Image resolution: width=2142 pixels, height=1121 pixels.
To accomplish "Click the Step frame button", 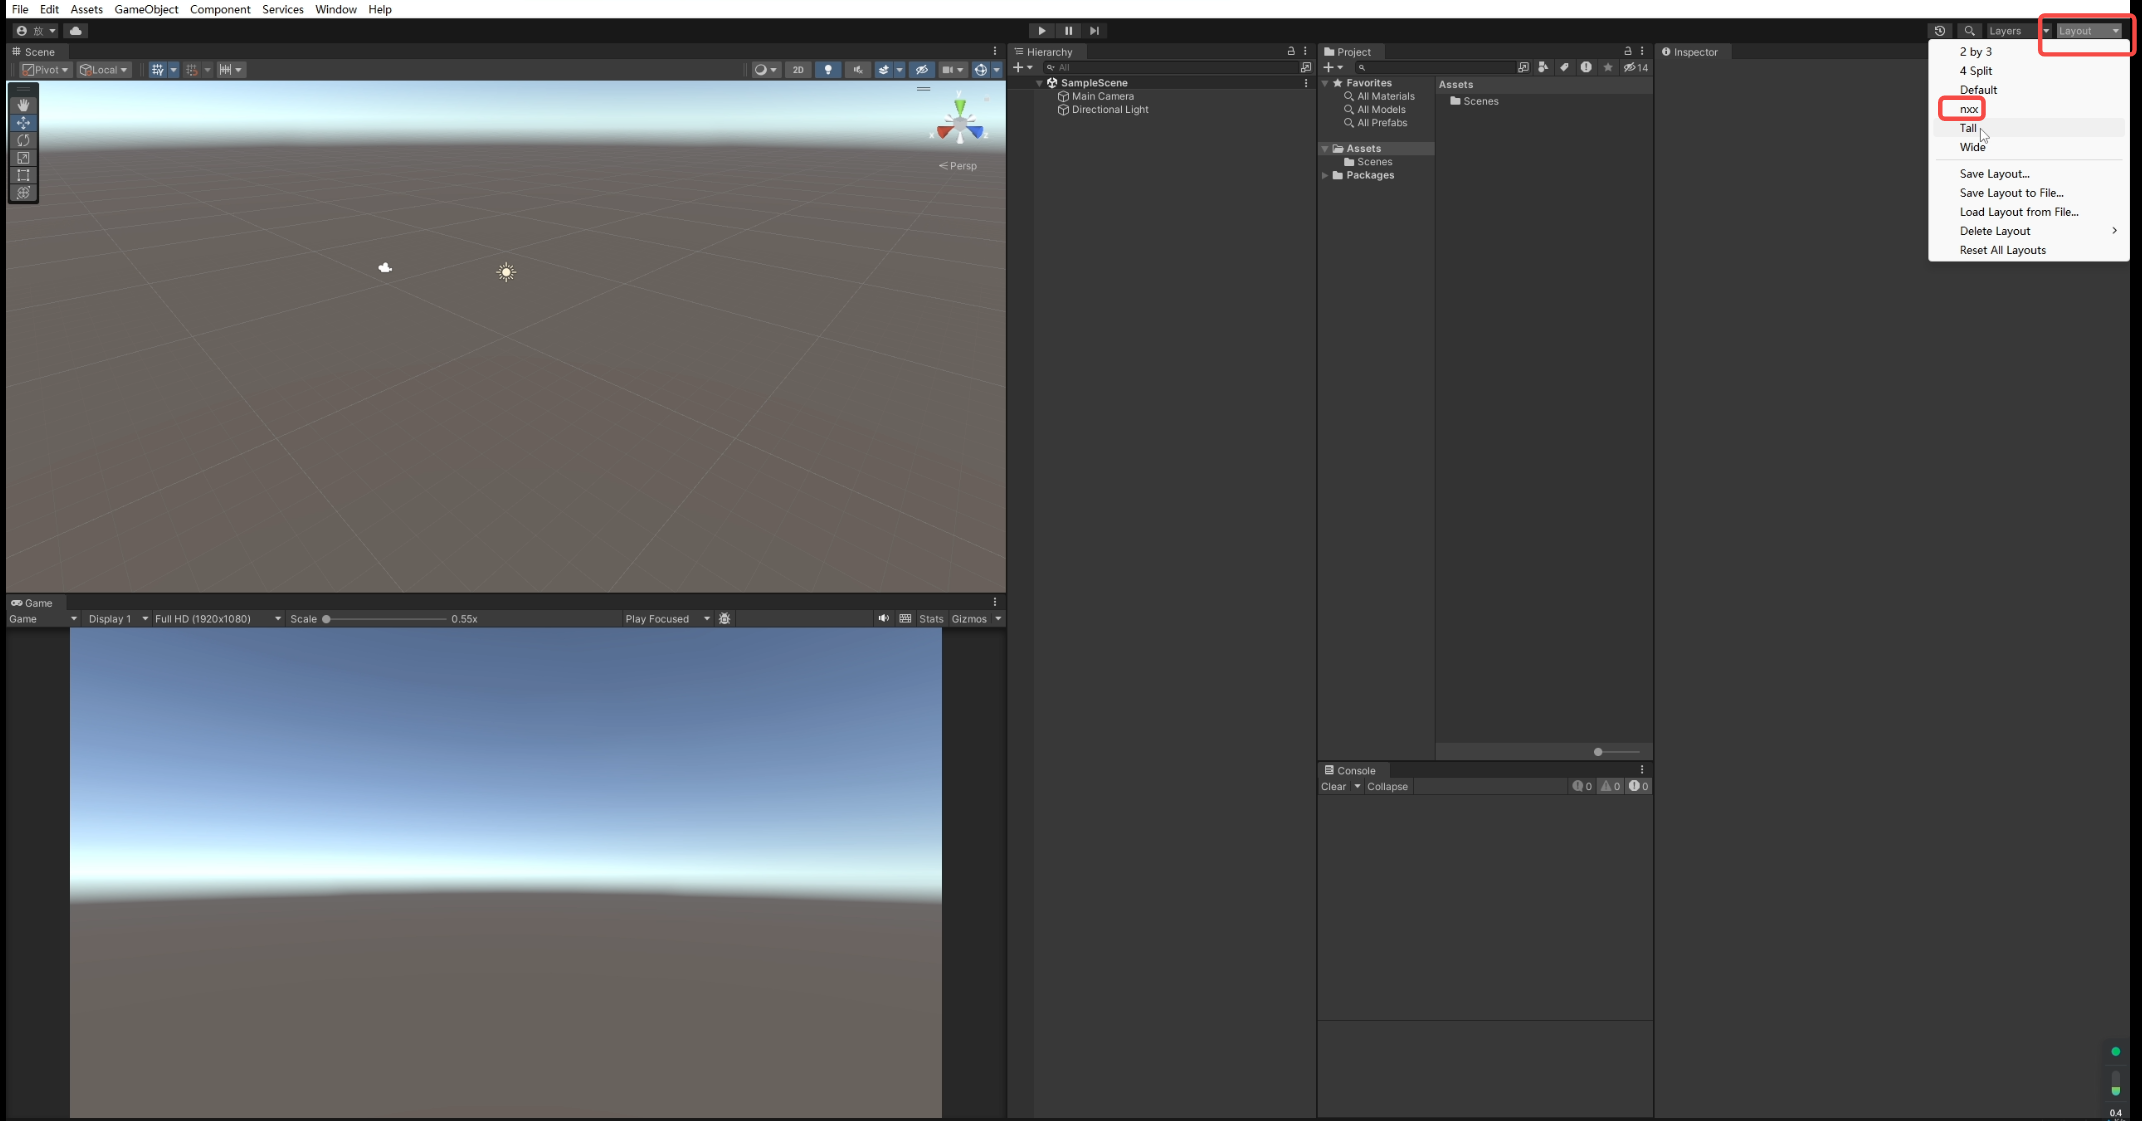I will point(1094,31).
